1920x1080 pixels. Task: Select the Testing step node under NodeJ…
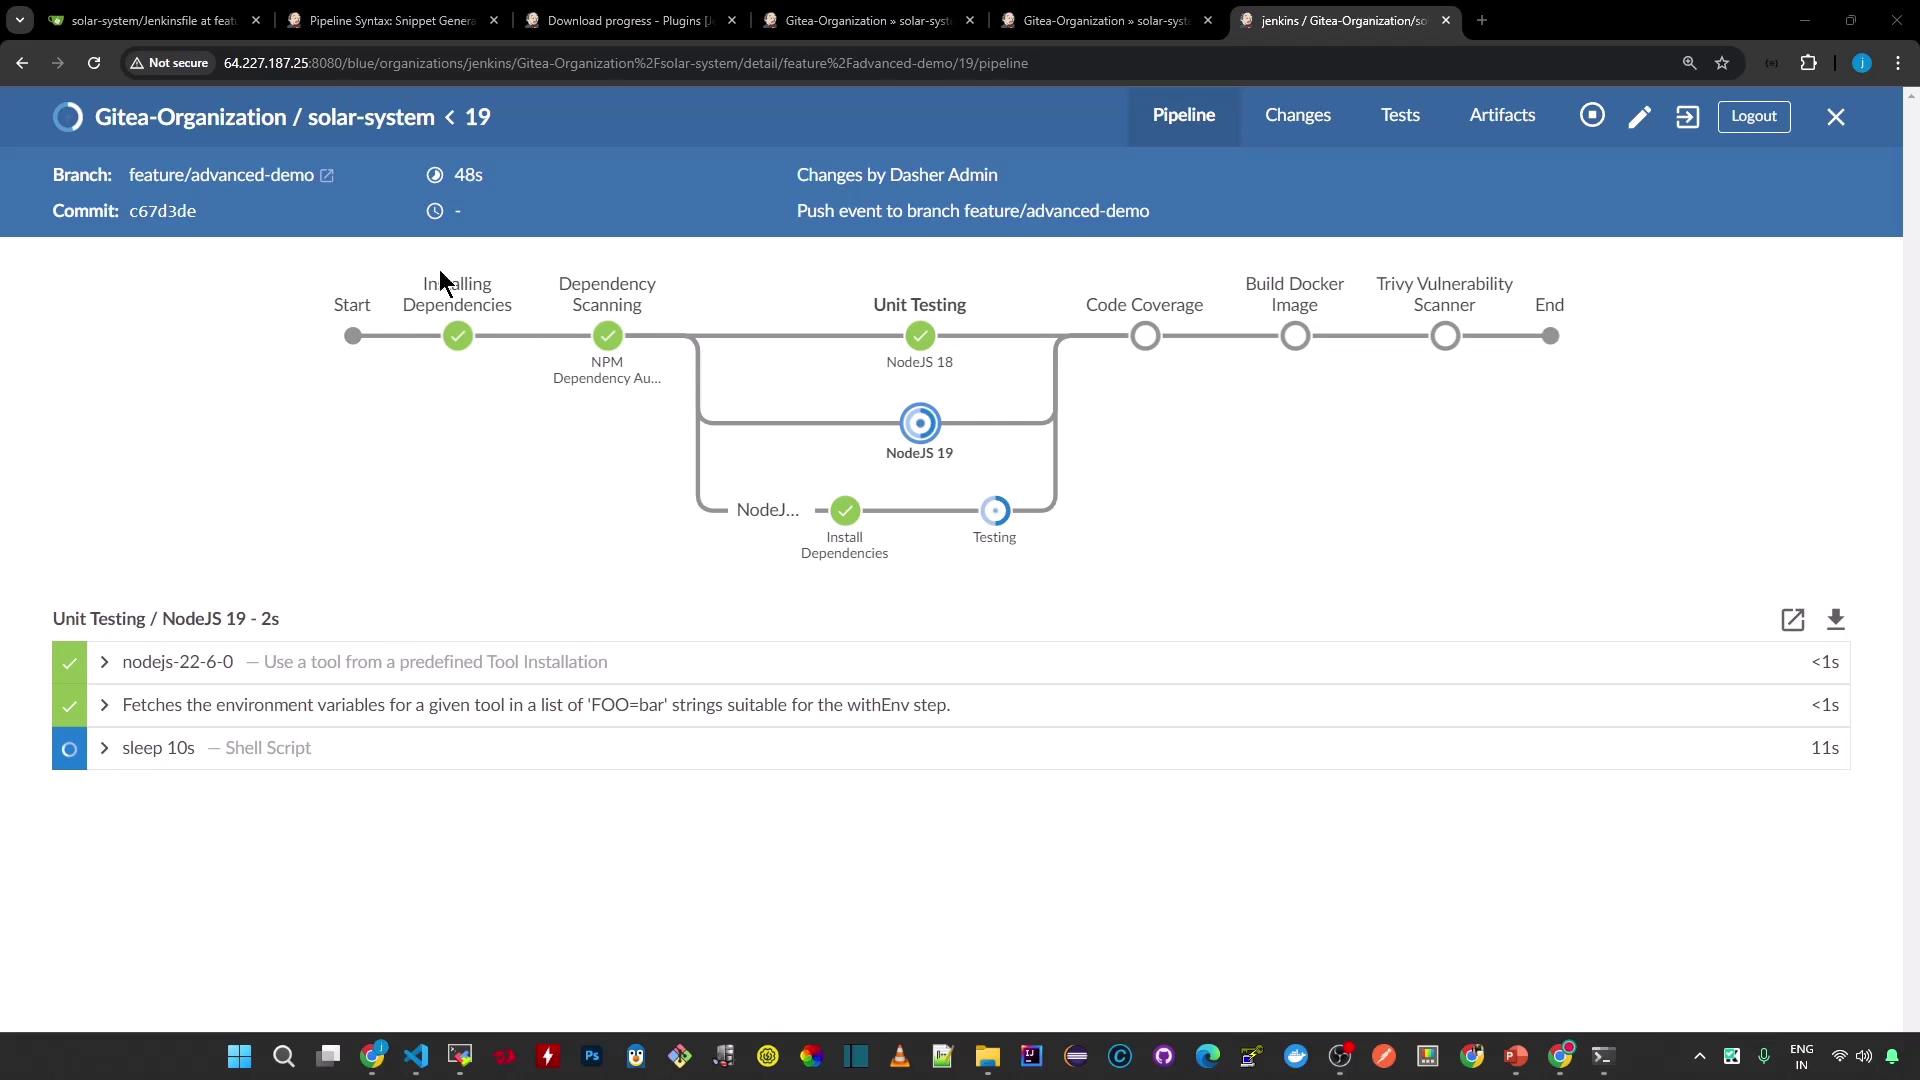tap(994, 511)
